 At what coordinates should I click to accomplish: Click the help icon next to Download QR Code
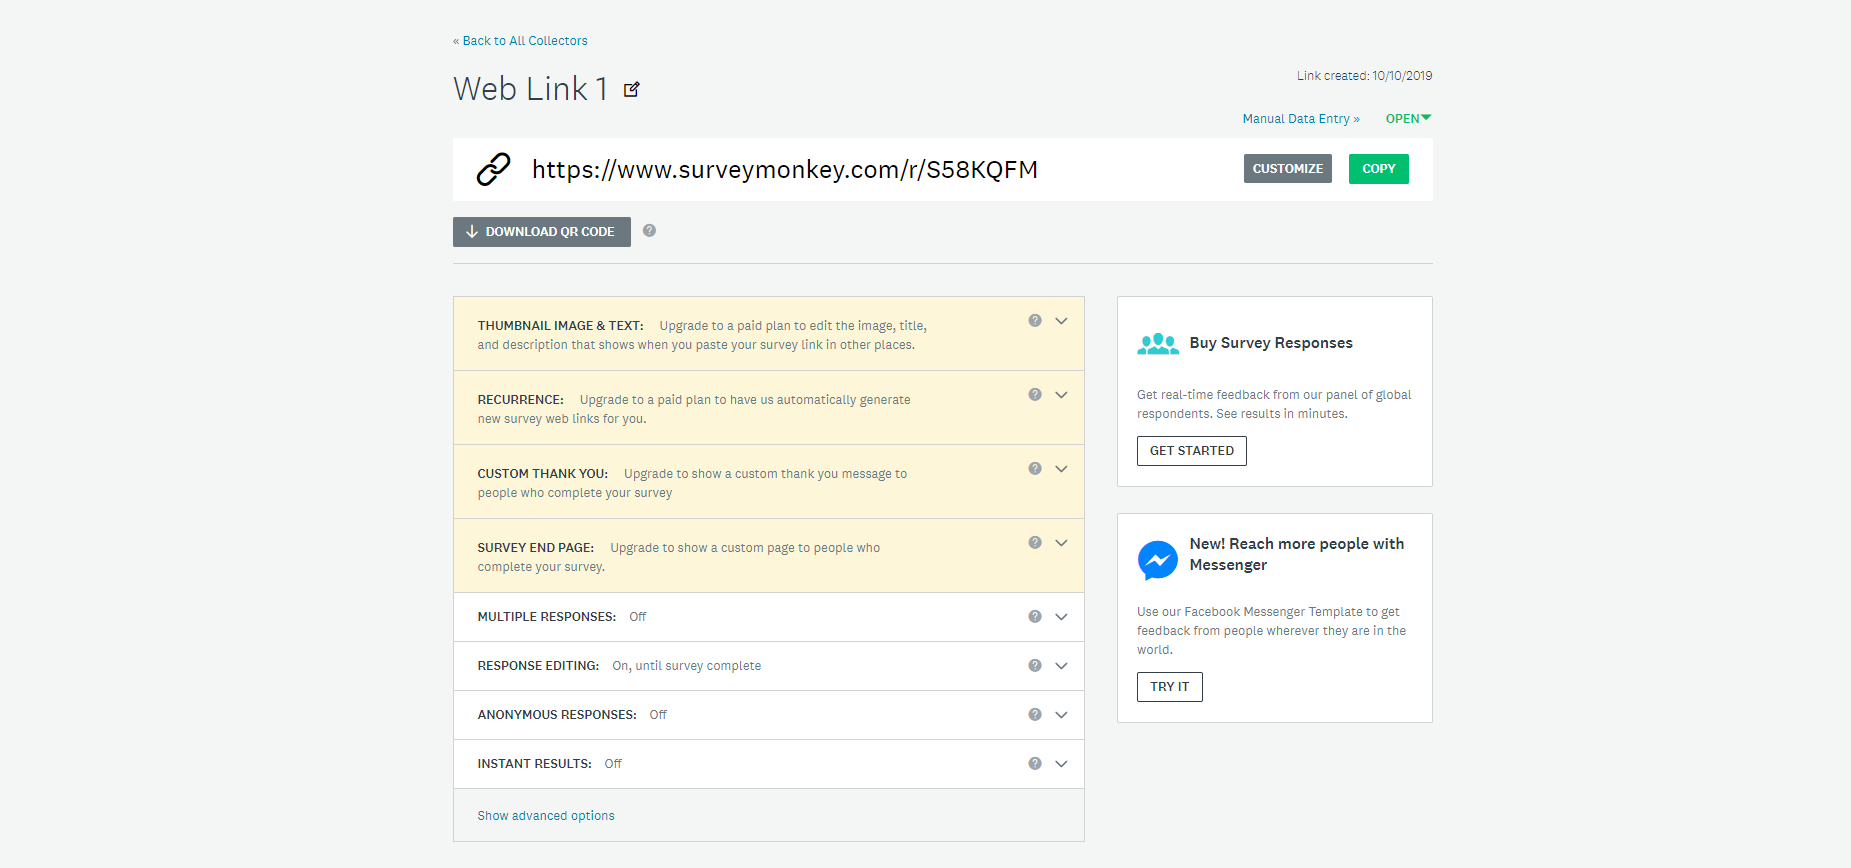pos(649,230)
